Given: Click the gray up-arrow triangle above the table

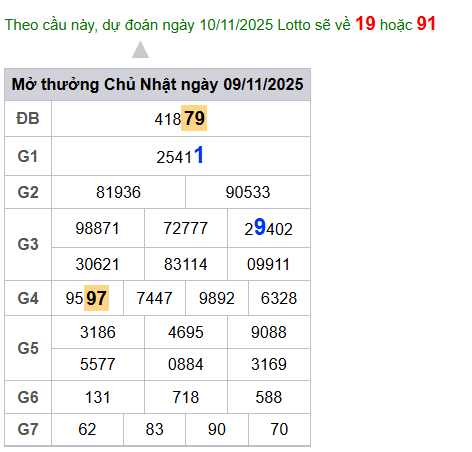Looking at the screenshot, I should 140,49.
